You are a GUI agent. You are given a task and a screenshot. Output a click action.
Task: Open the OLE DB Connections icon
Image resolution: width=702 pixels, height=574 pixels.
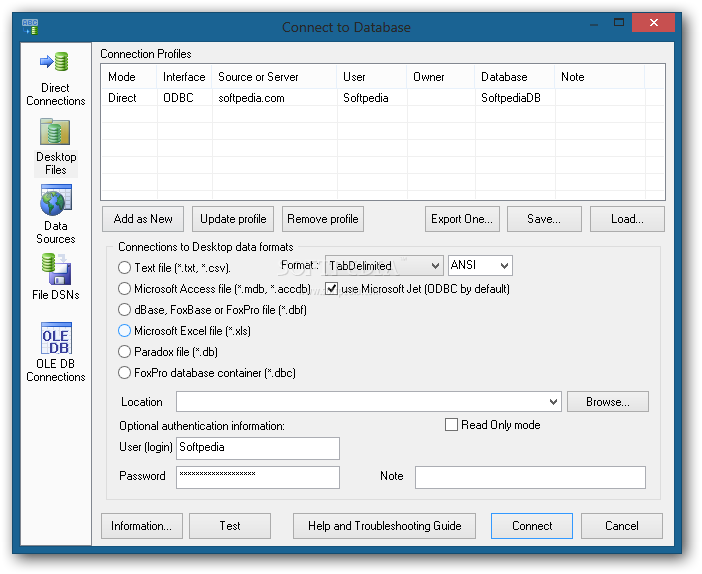pos(56,352)
